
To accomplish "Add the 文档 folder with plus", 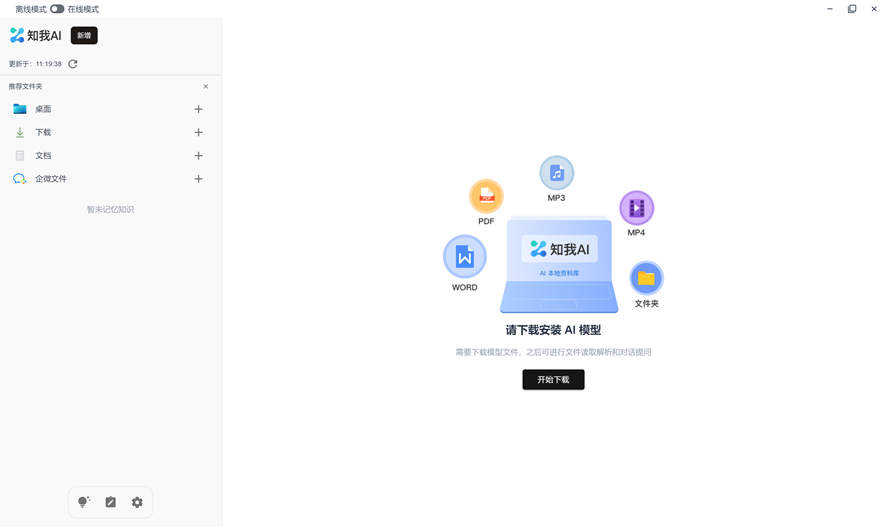I will pyautogui.click(x=198, y=155).
